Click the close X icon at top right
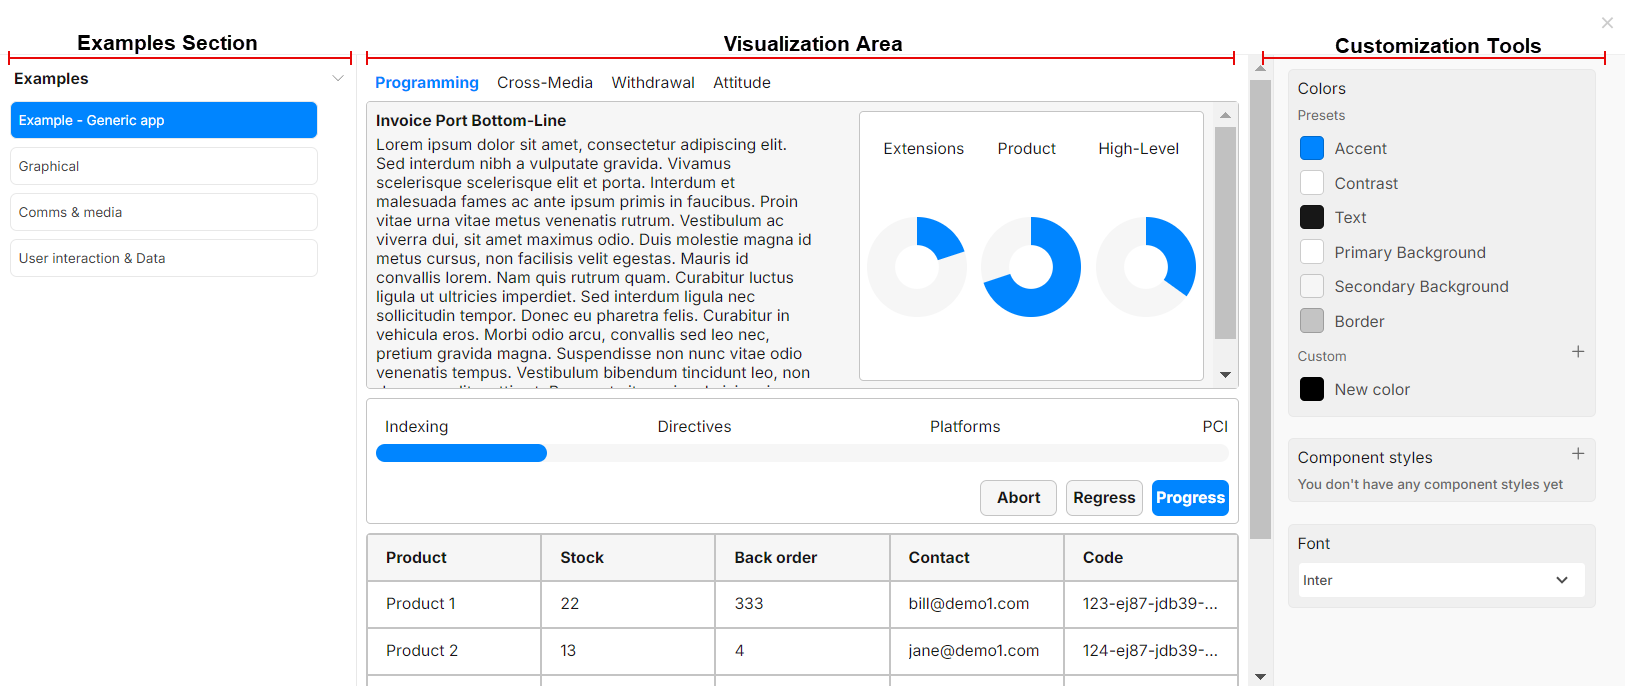Image resolution: width=1625 pixels, height=686 pixels. point(1607,22)
